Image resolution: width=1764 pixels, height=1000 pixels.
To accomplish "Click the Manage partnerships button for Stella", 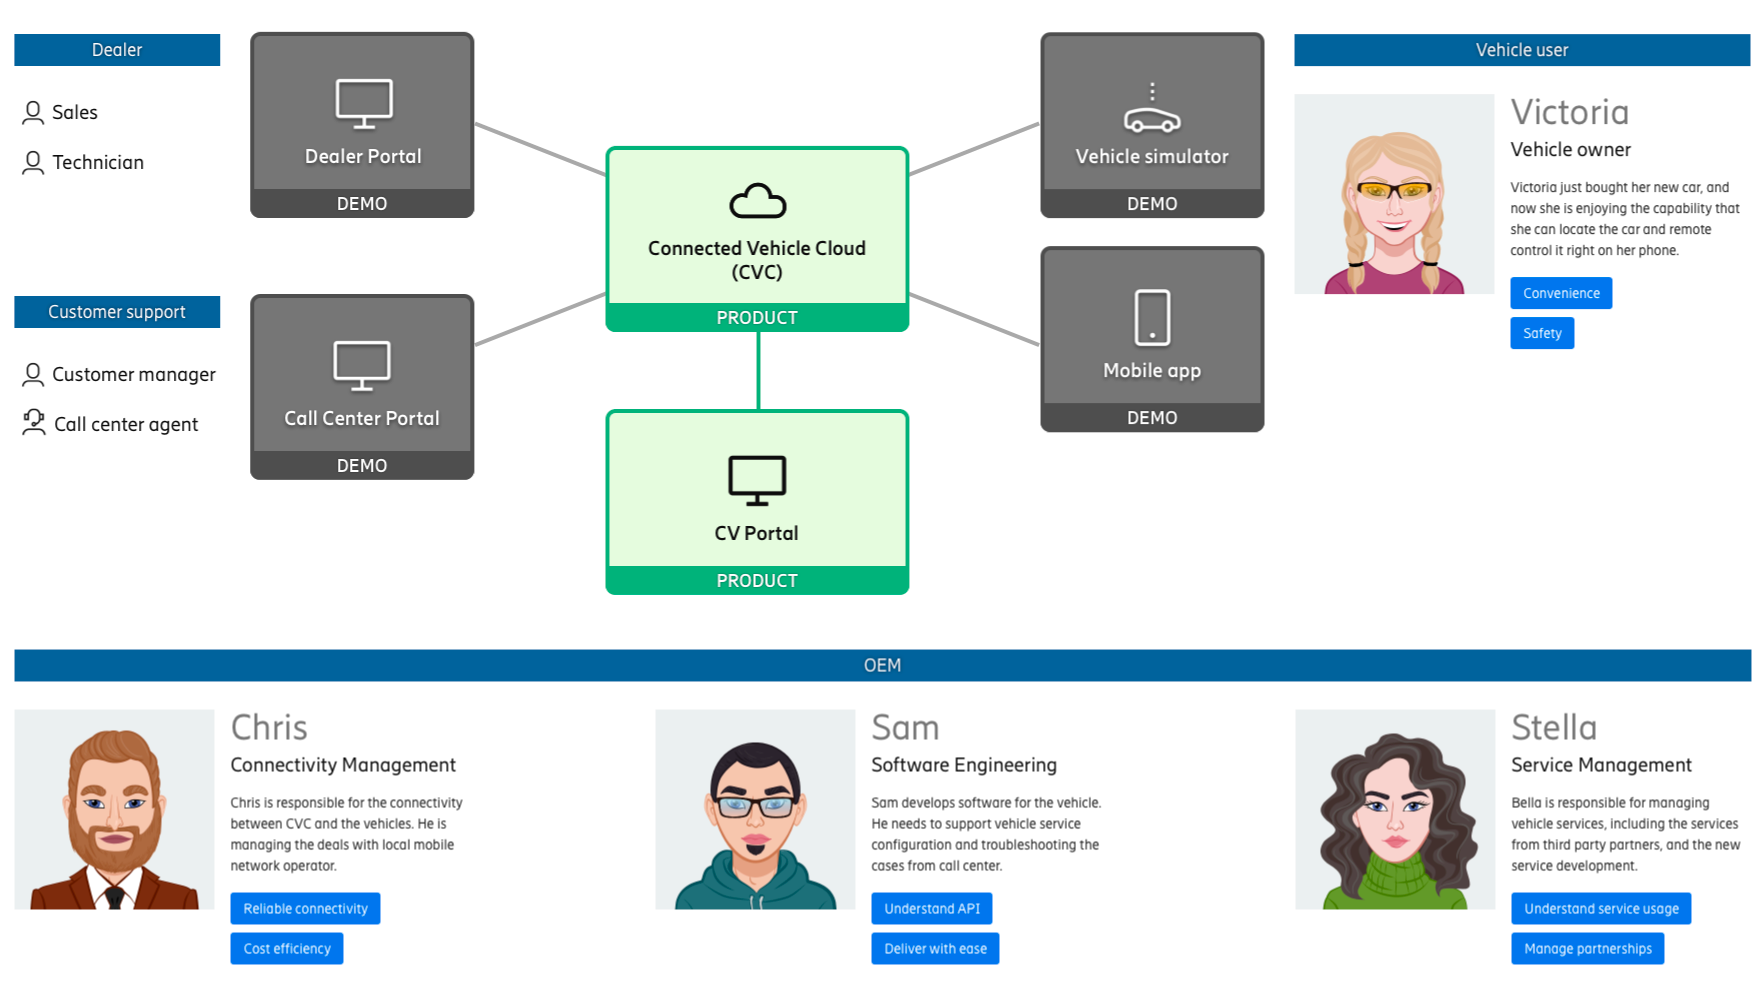I will coord(1588,948).
